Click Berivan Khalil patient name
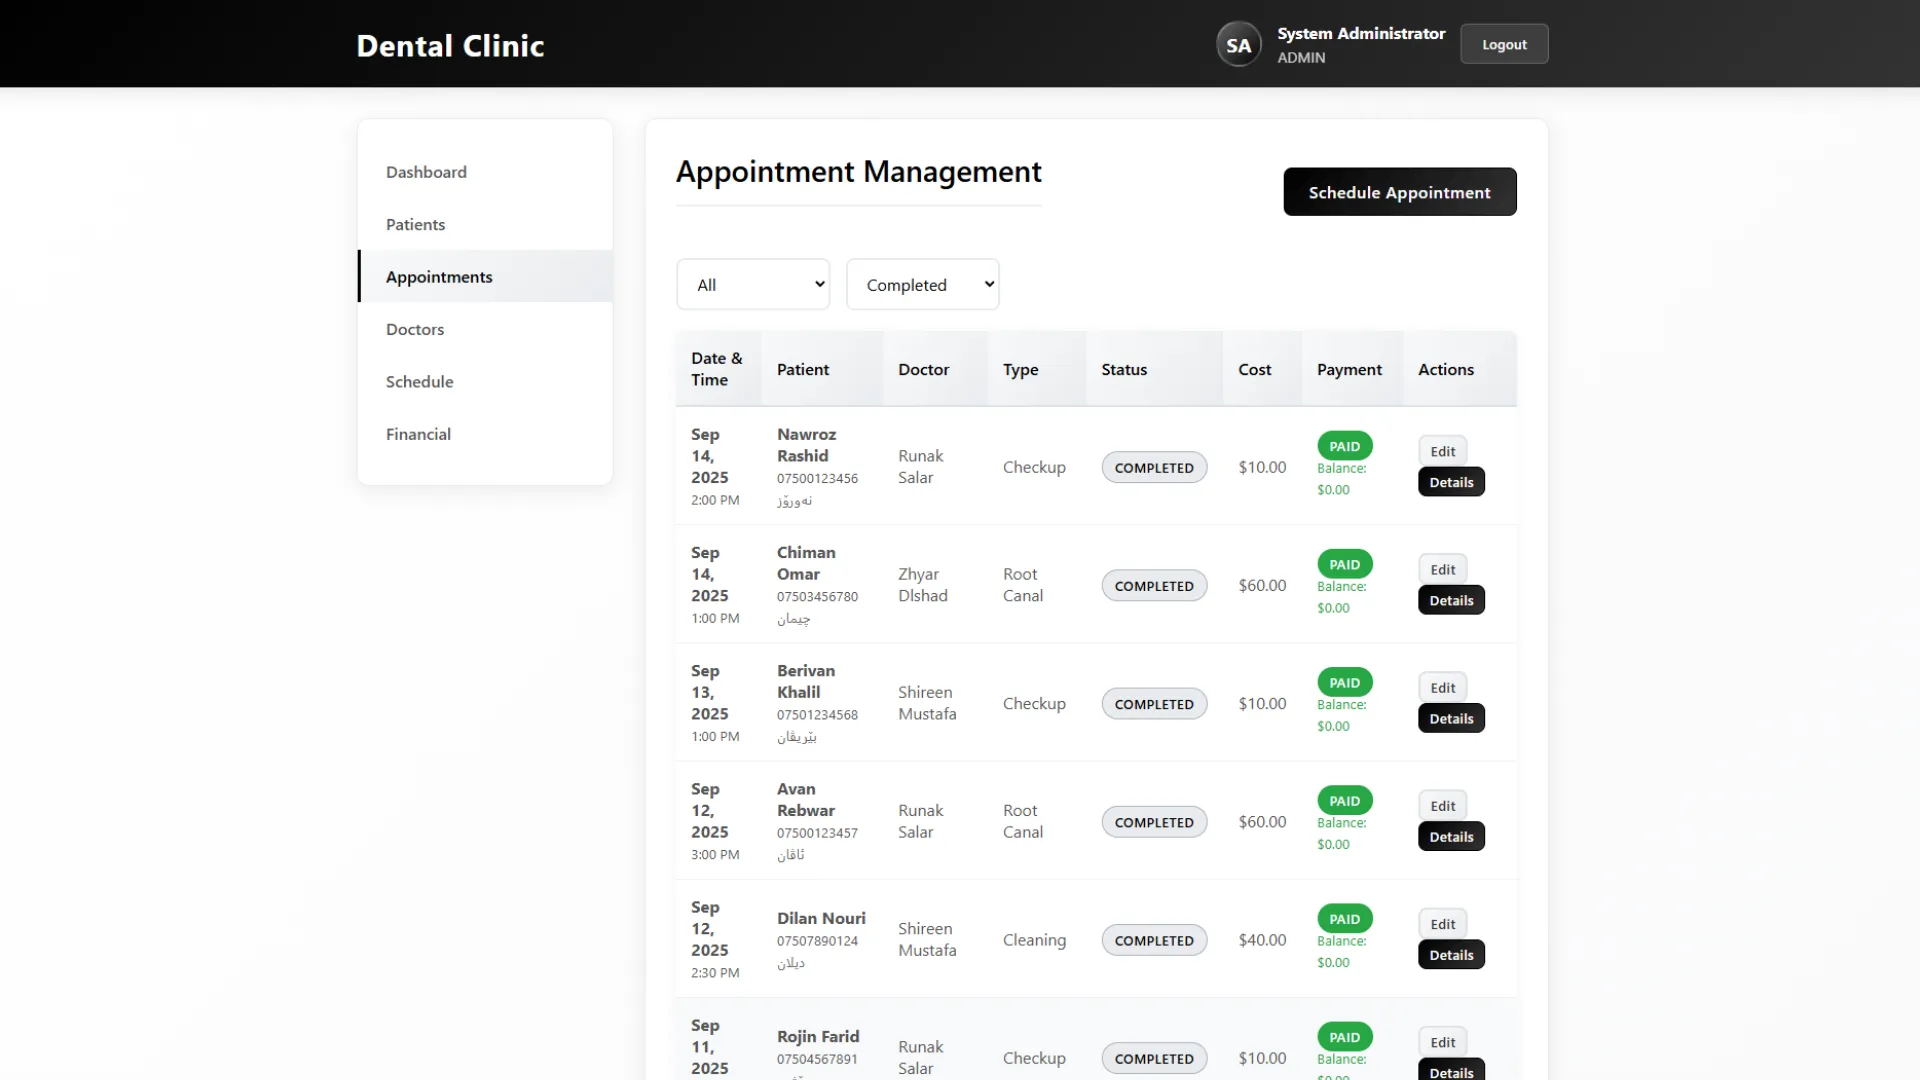Viewport: 1920px width, 1080px height. 806,681
